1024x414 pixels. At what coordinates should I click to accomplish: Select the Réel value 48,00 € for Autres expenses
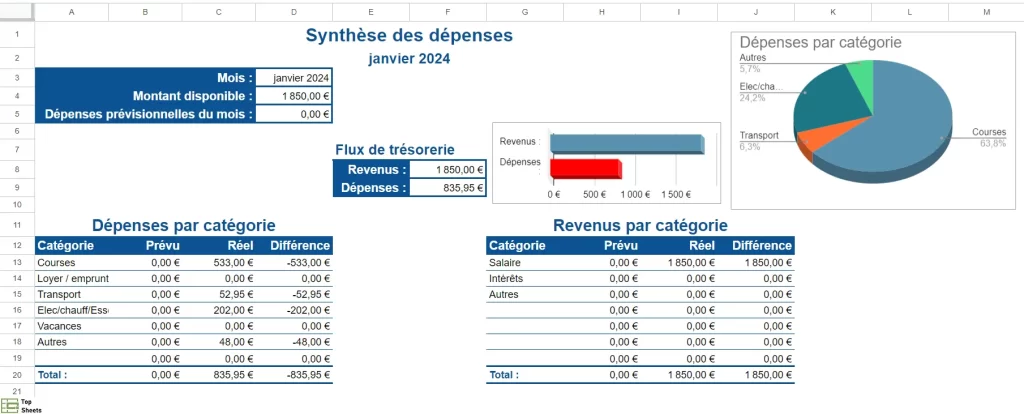point(219,342)
